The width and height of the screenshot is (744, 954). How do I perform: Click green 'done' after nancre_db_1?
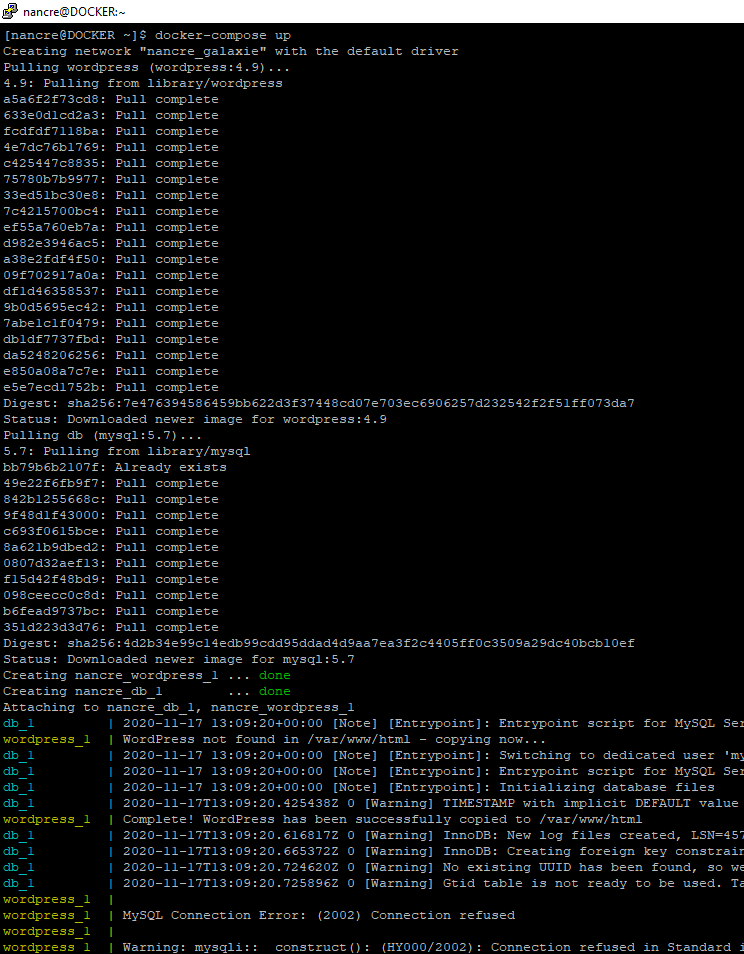pyautogui.click(x=274, y=691)
